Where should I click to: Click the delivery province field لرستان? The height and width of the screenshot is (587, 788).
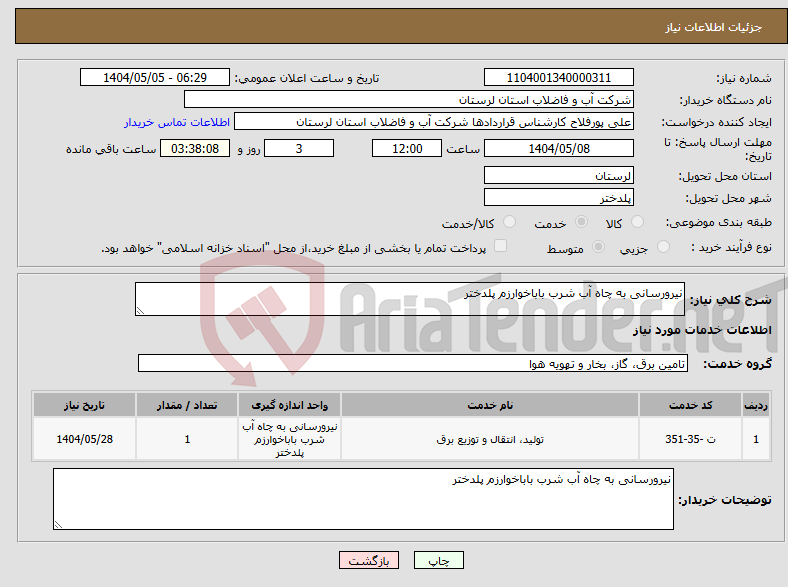point(558,175)
